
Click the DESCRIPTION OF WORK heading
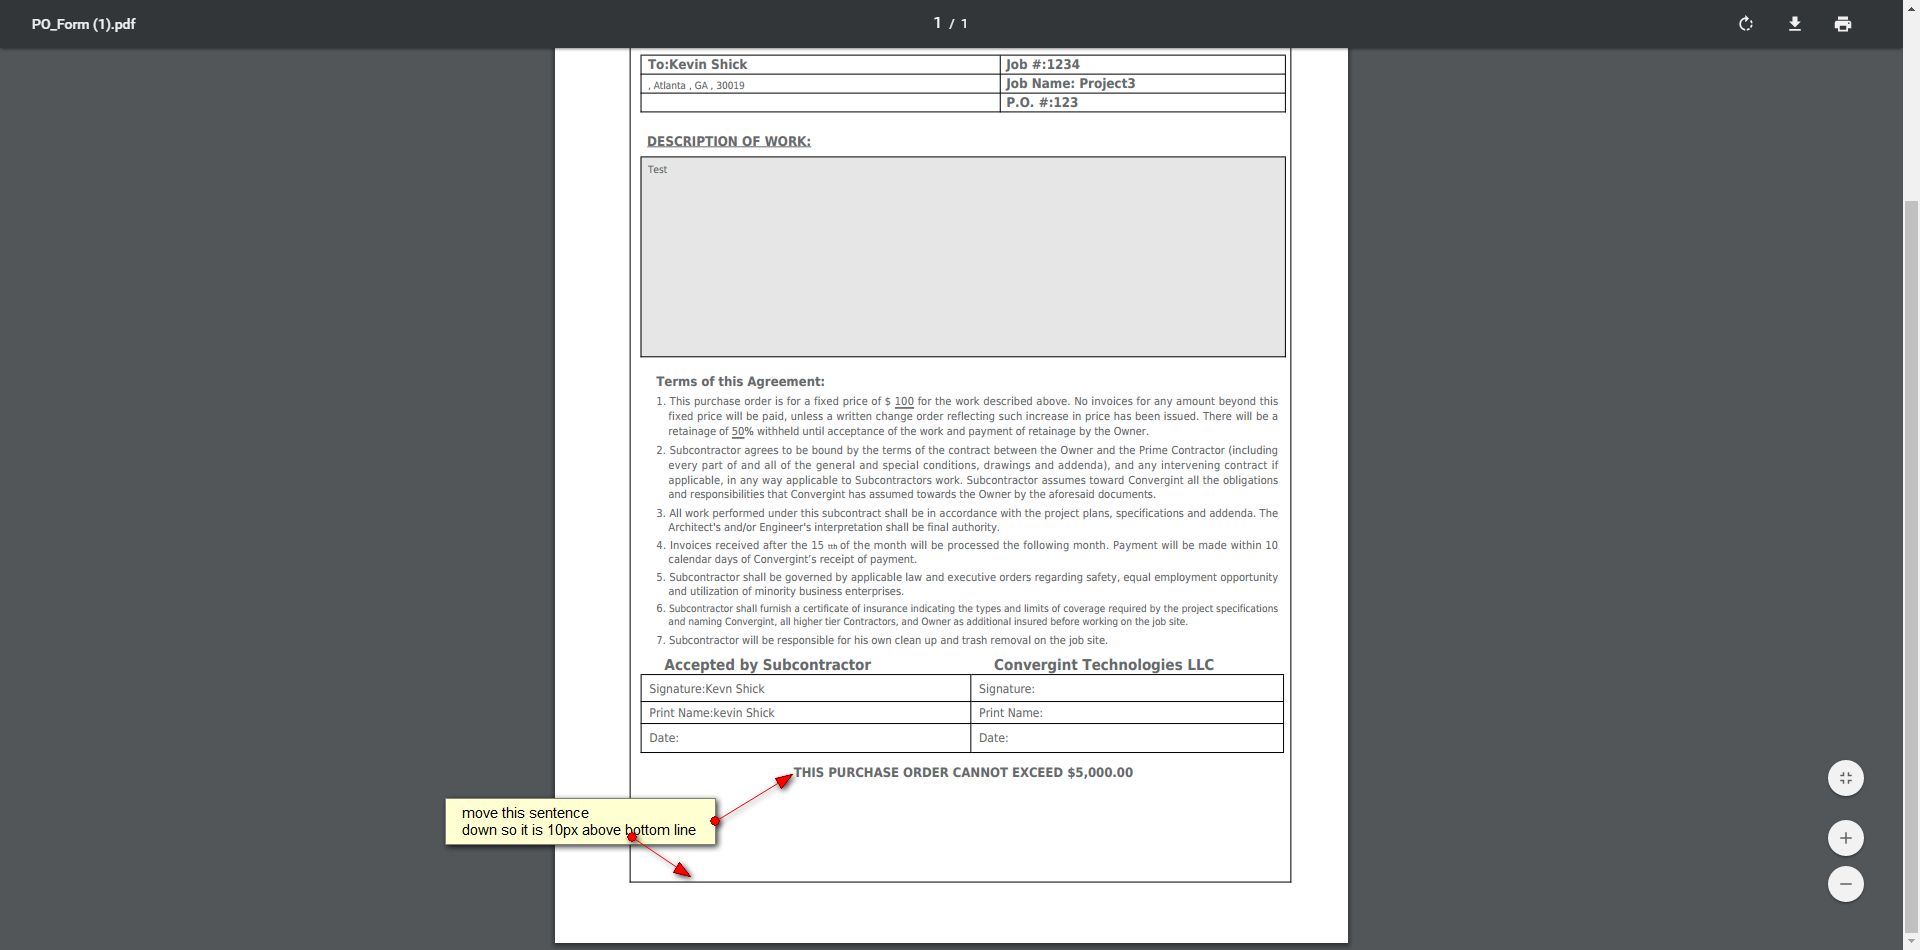[x=729, y=141]
